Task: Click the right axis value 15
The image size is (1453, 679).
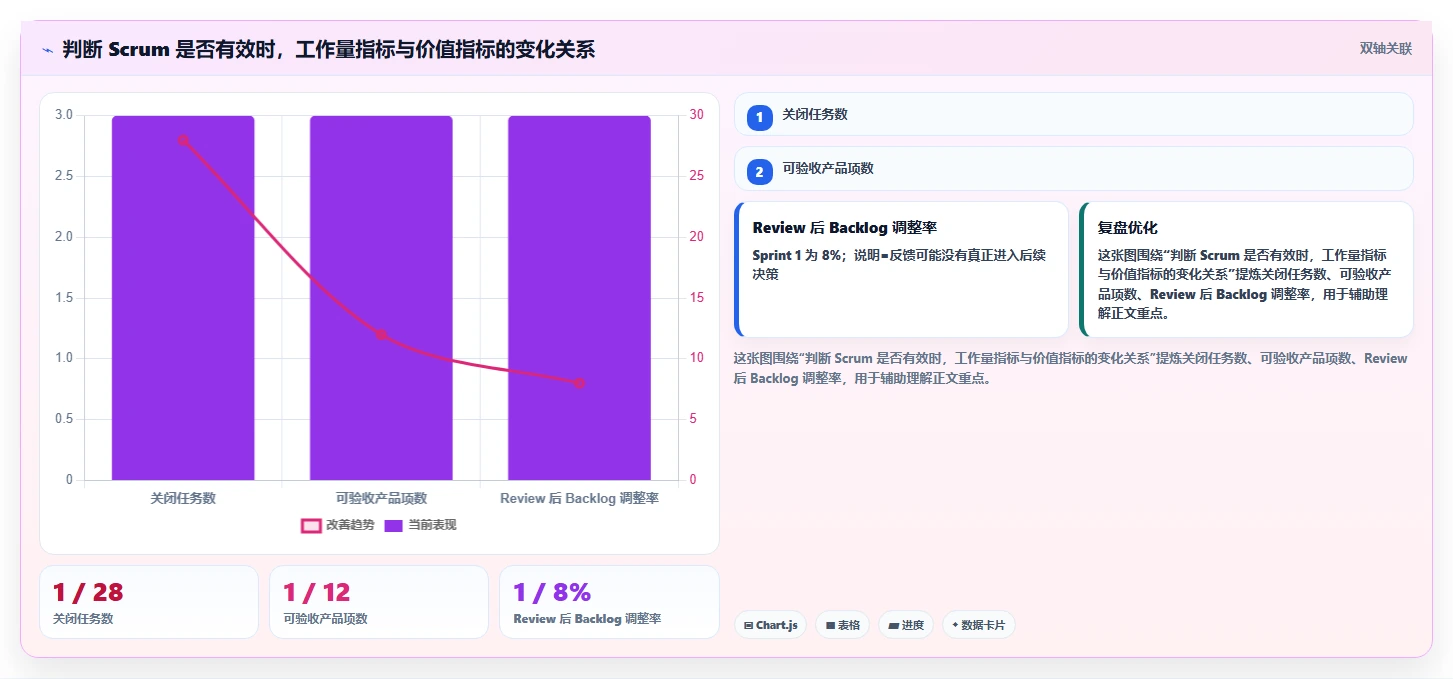Action: pos(697,298)
